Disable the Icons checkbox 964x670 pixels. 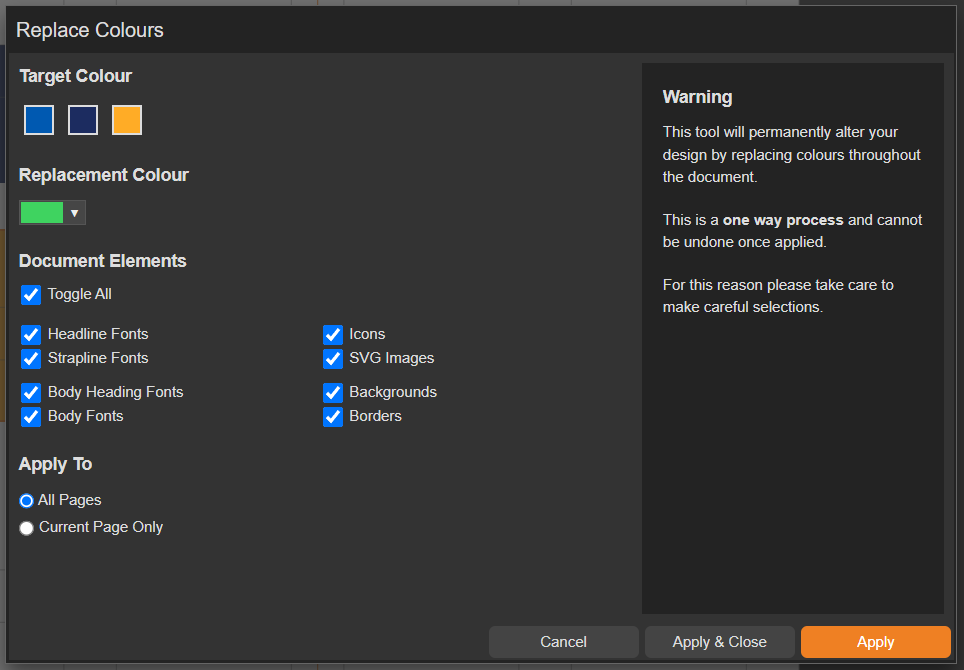point(333,335)
